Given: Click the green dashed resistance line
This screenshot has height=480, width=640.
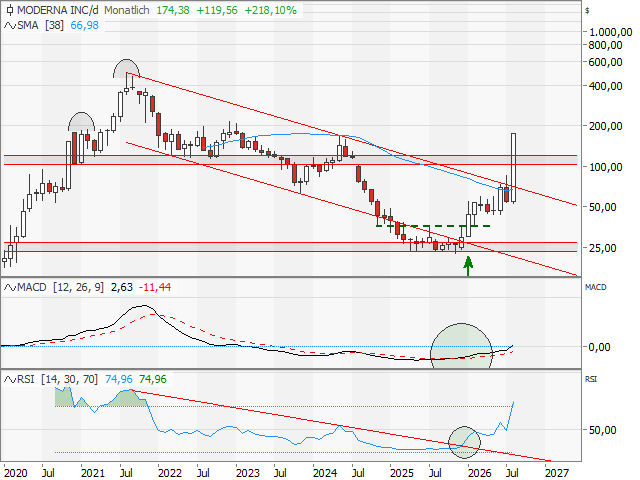Looking at the screenshot, I should point(433,226).
